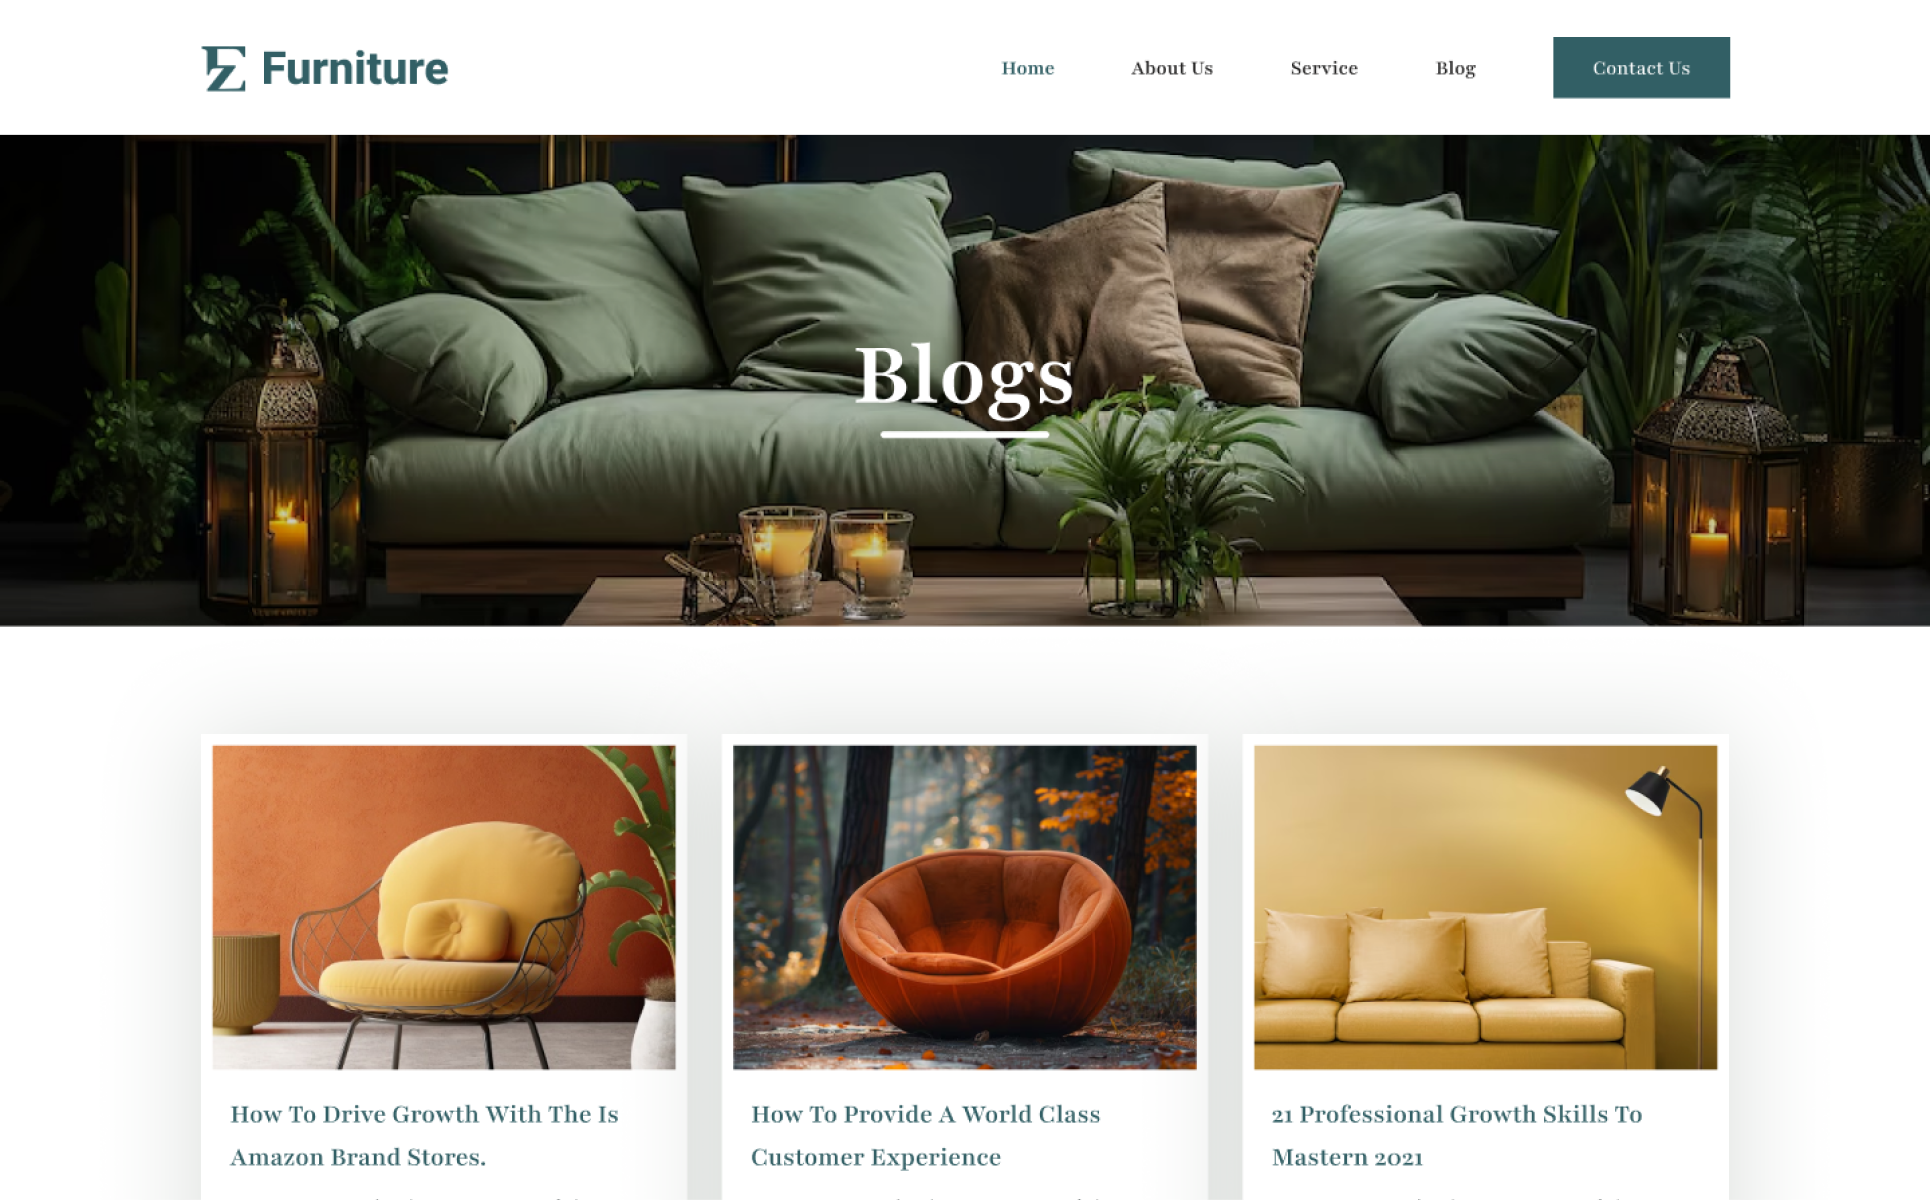Click the EZ logo icon
Screen dimensions: 1930x1200
(224, 68)
